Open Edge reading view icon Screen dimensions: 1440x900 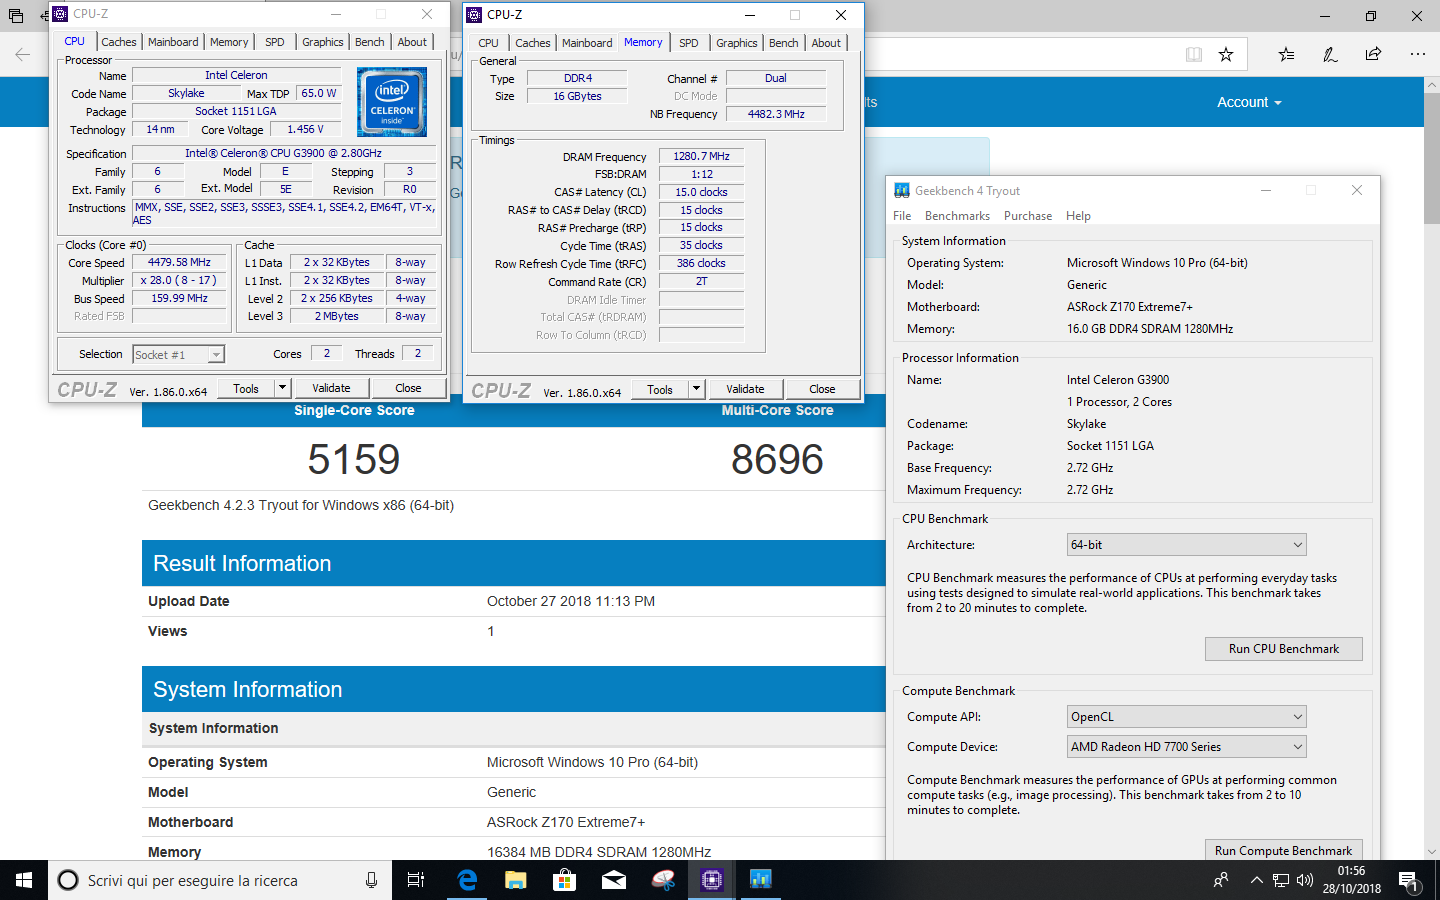1194,55
